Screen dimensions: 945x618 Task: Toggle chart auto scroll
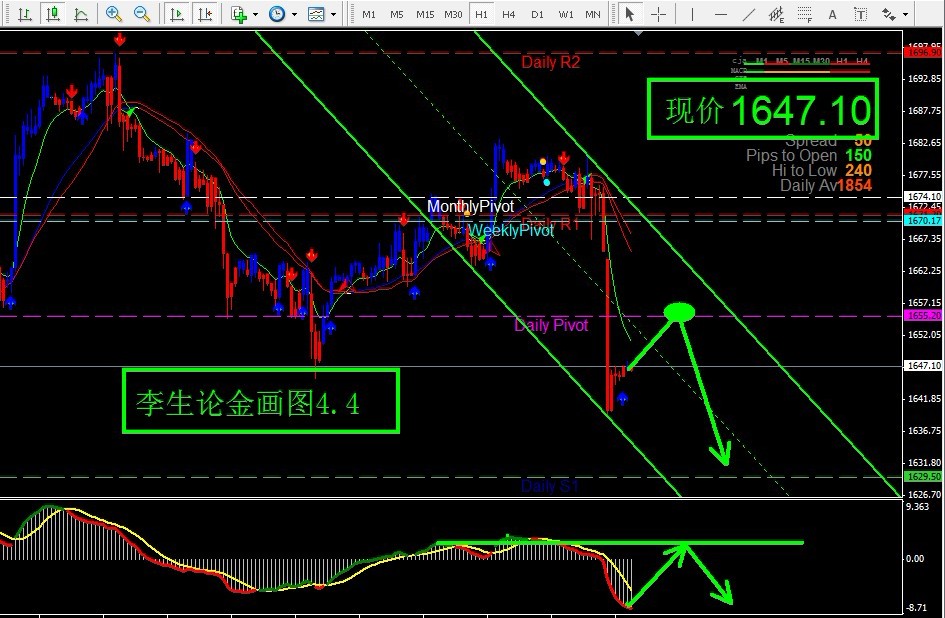tap(177, 14)
